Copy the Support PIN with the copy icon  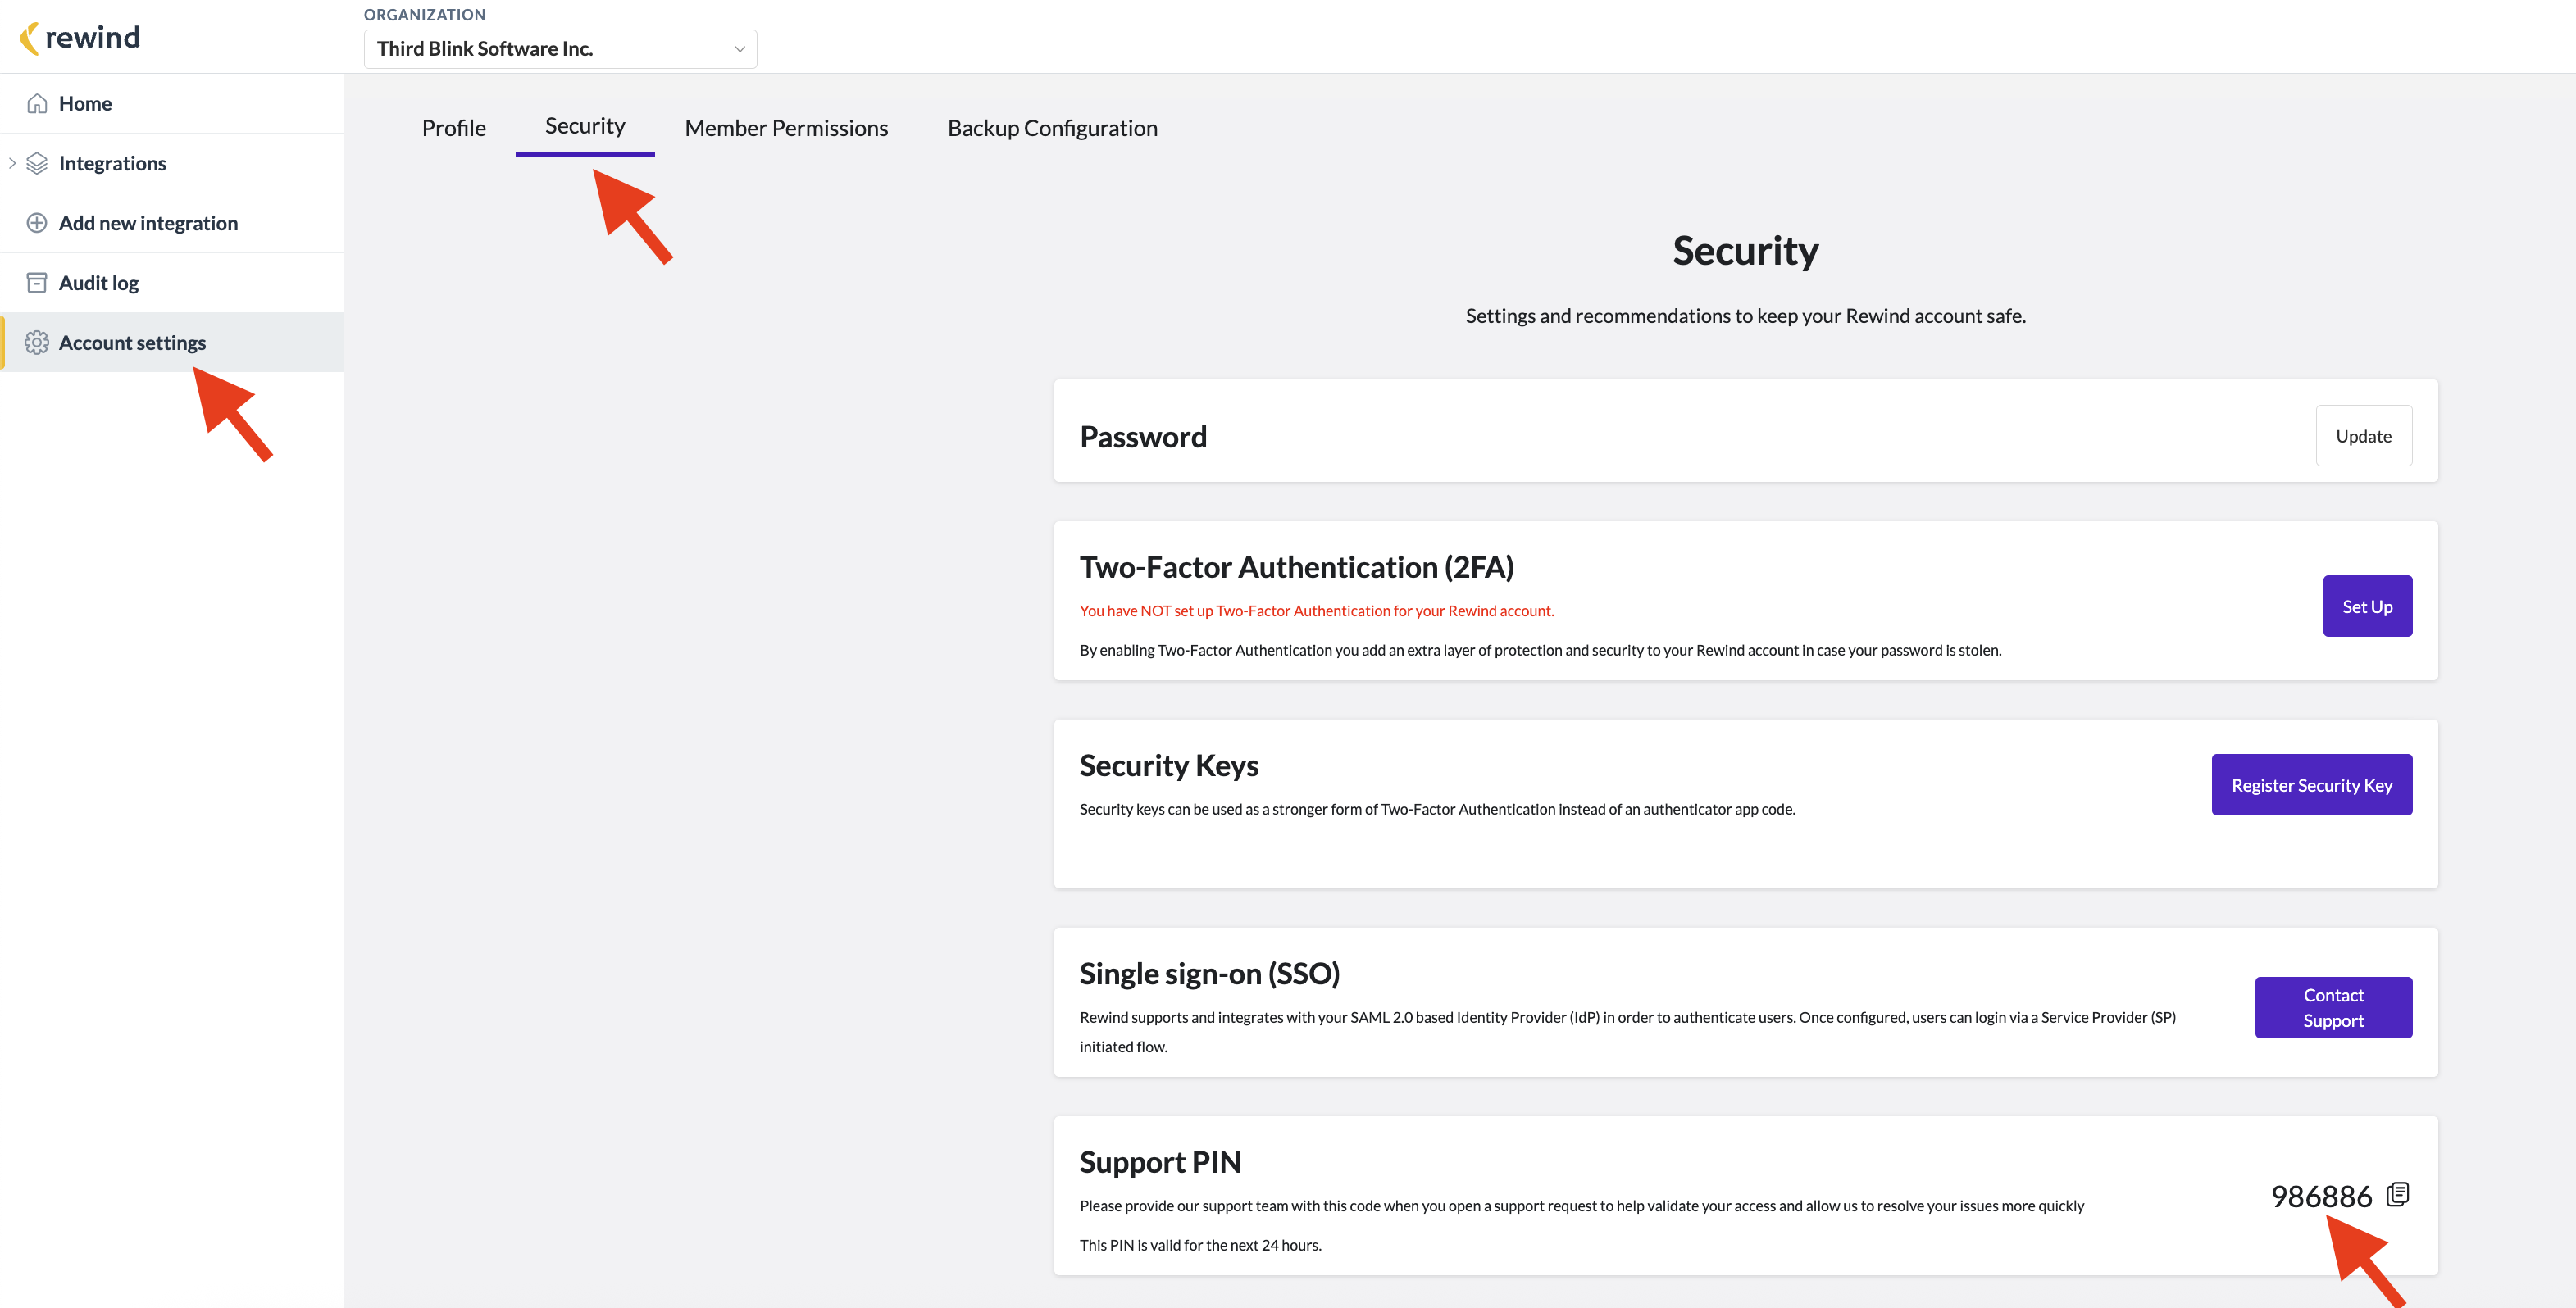2397,1194
